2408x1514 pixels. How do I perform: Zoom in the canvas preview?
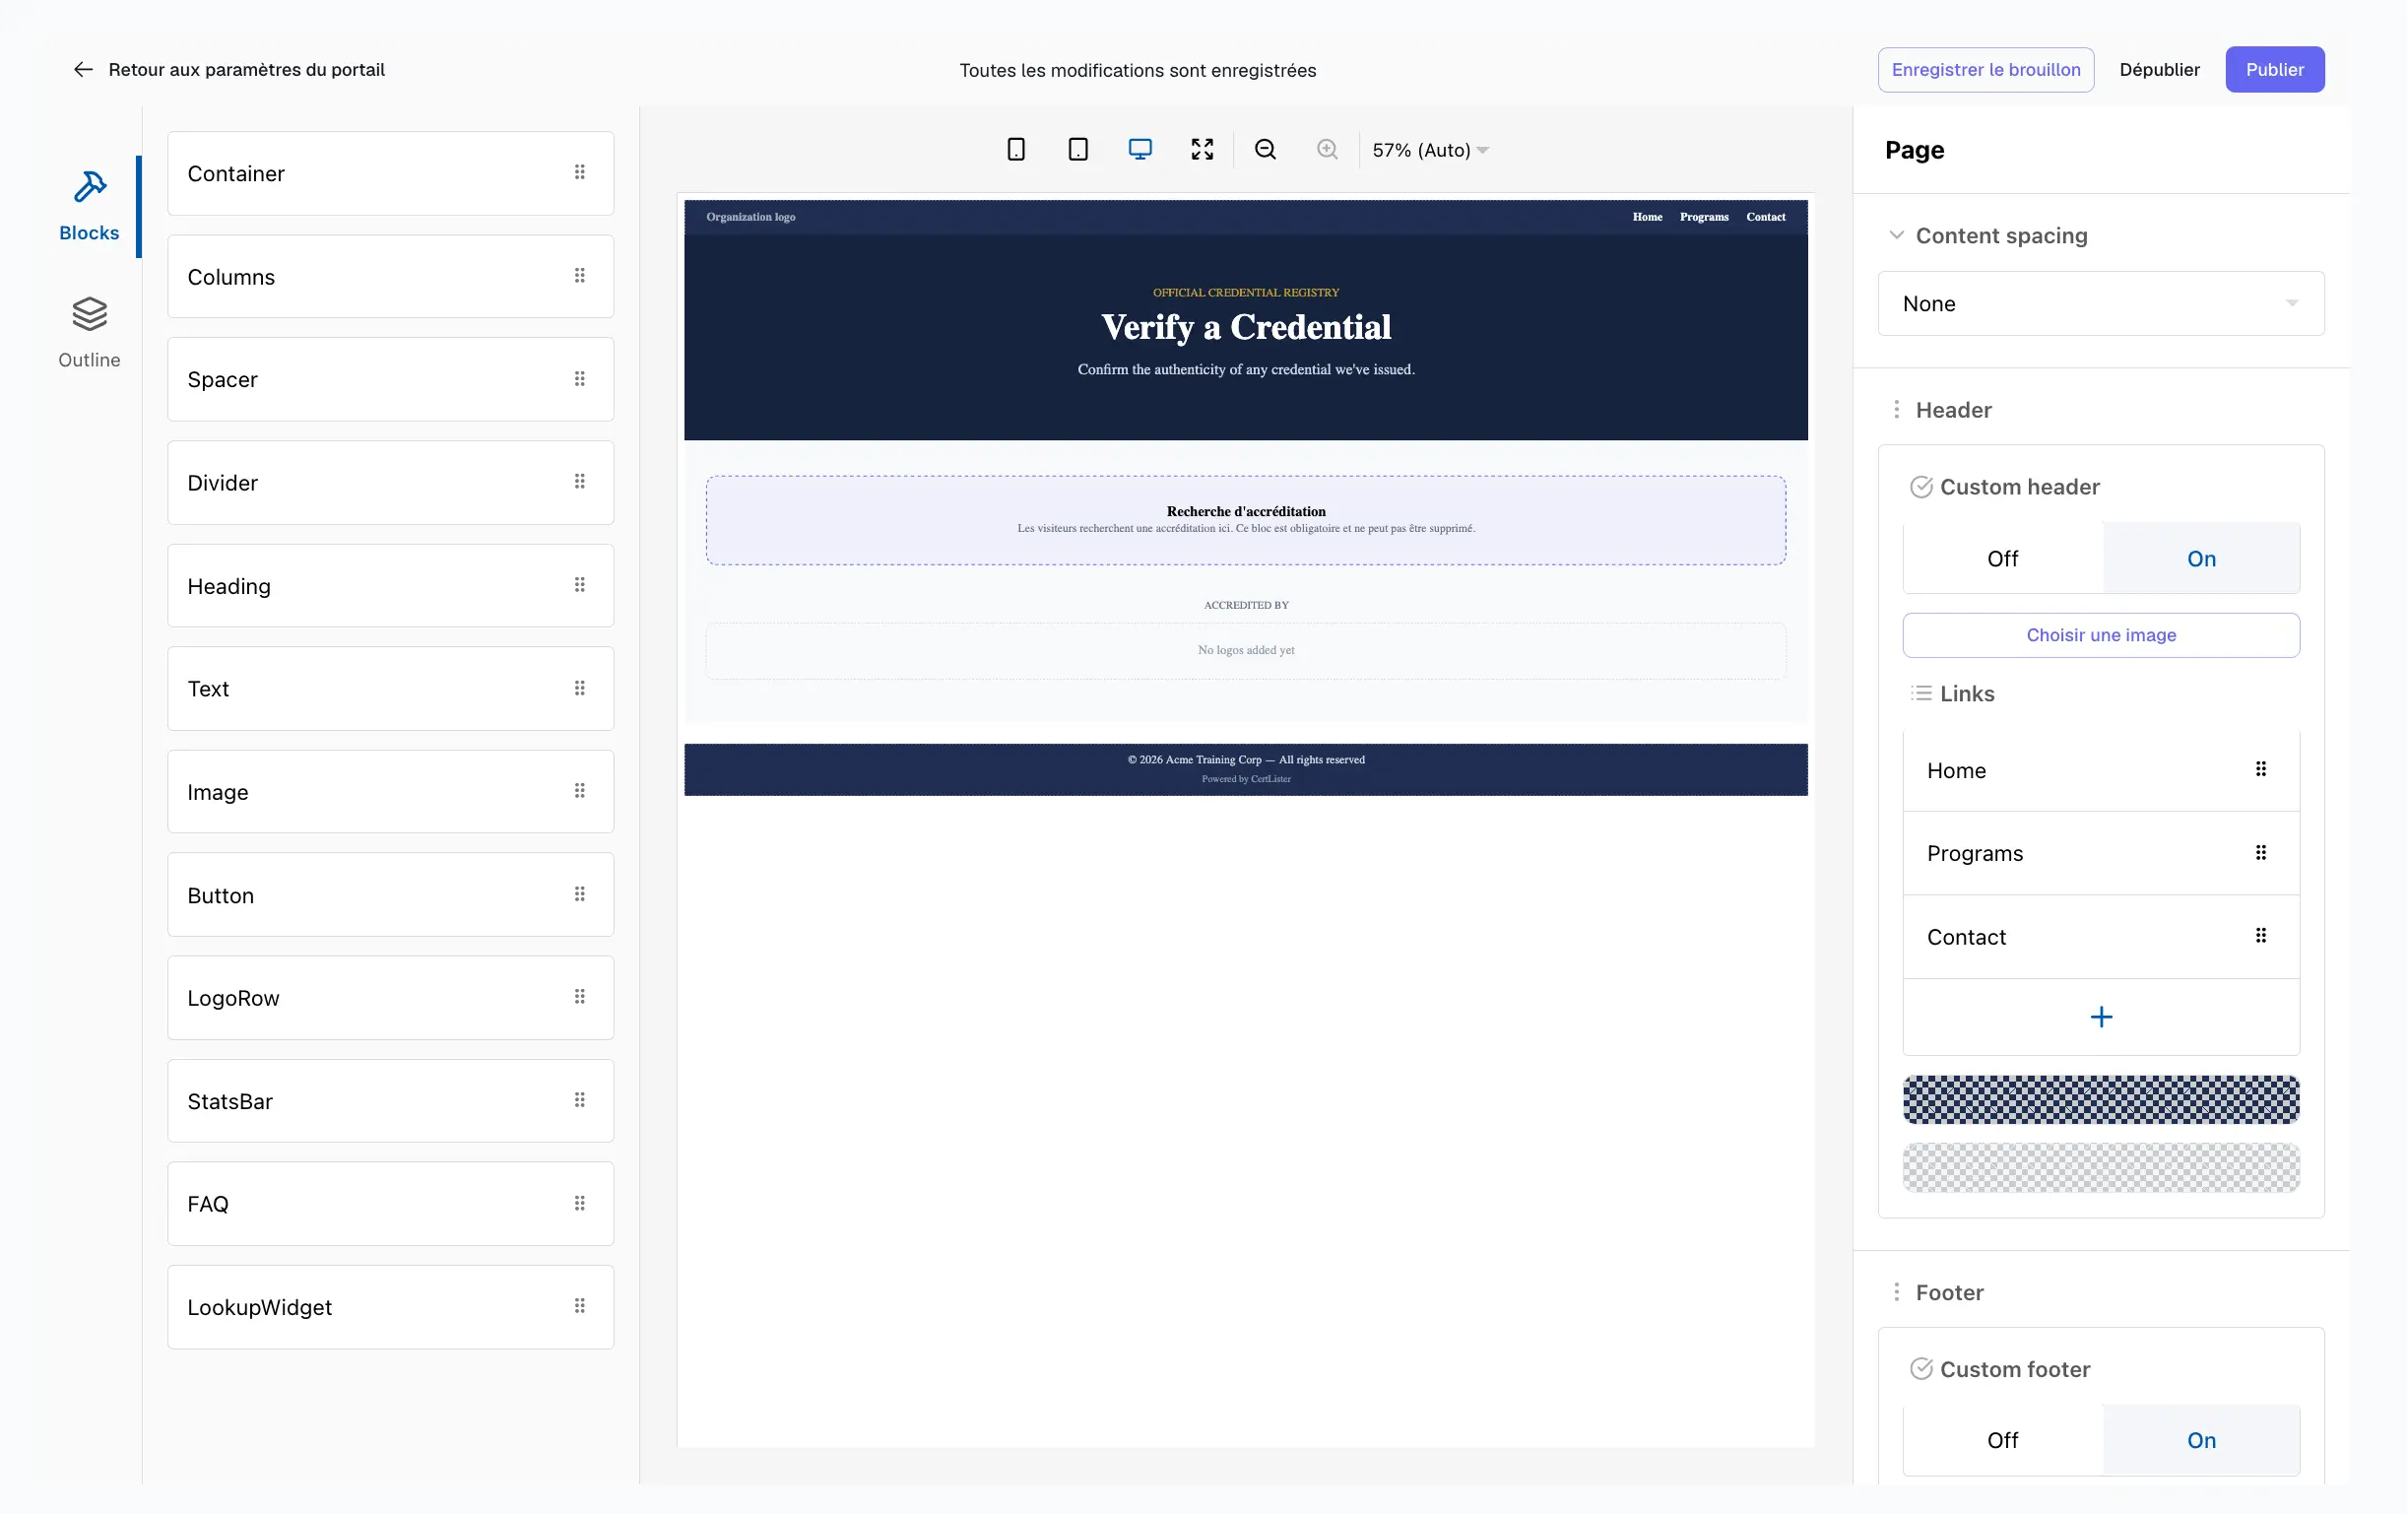click(1327, 150)
